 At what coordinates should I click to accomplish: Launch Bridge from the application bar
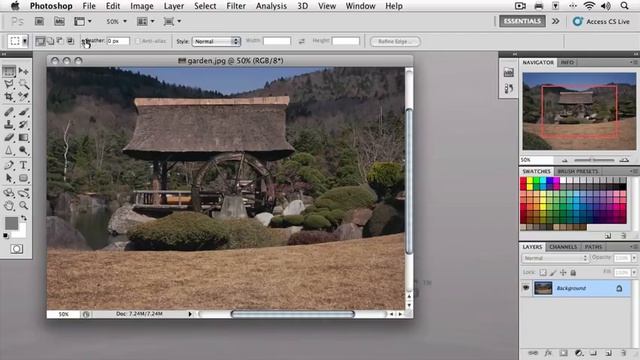(x=39, y=21)
